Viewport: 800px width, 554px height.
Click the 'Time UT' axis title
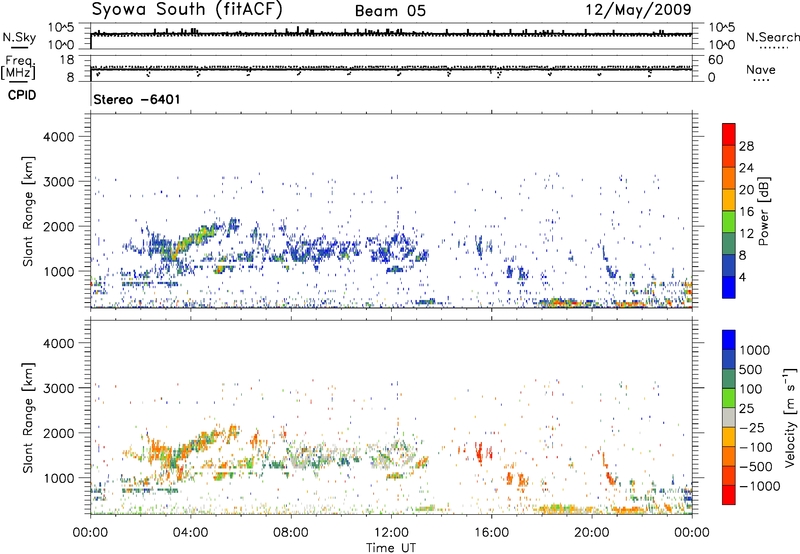[391, 548]
